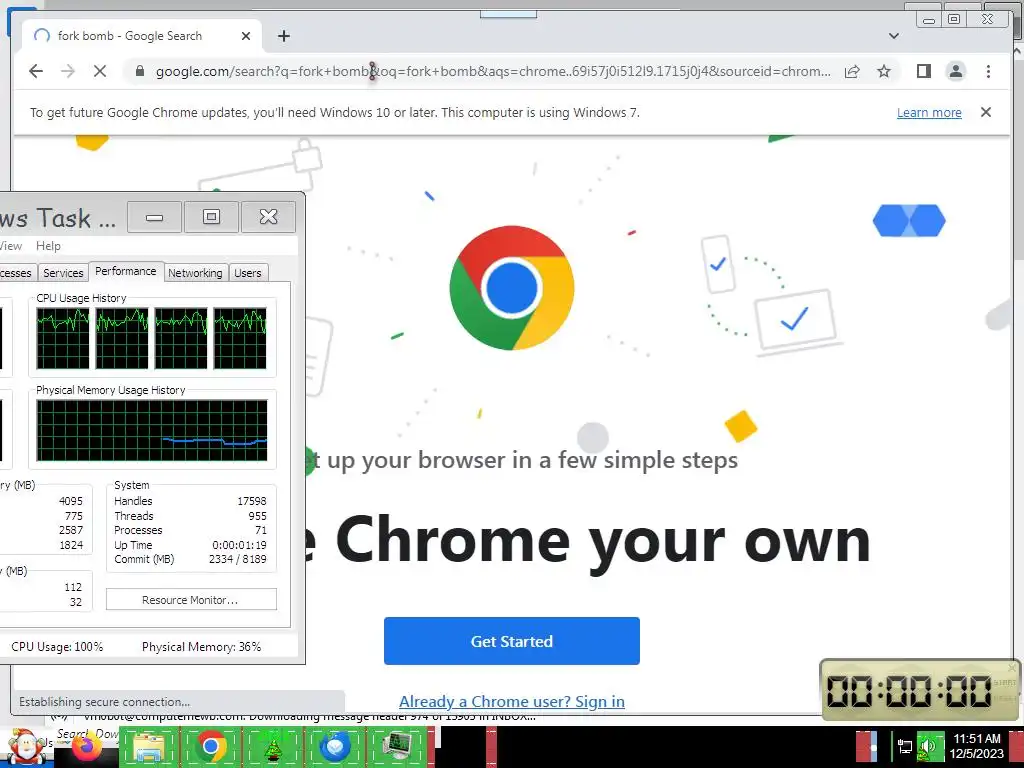Click the Up Time value 0:00:01:19
The height and width of the screenshot is (768, 1024).
[239, 545]
